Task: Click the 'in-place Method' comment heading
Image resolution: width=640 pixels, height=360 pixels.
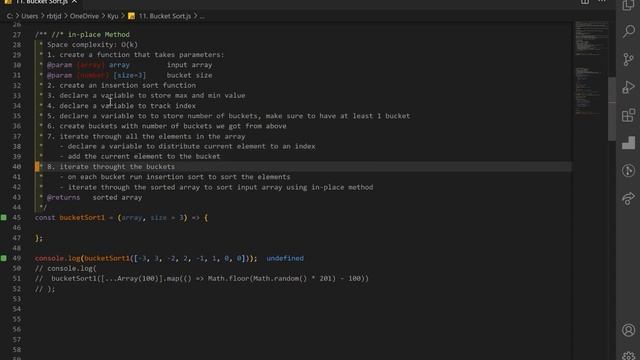Action: [x=99, y=35]
